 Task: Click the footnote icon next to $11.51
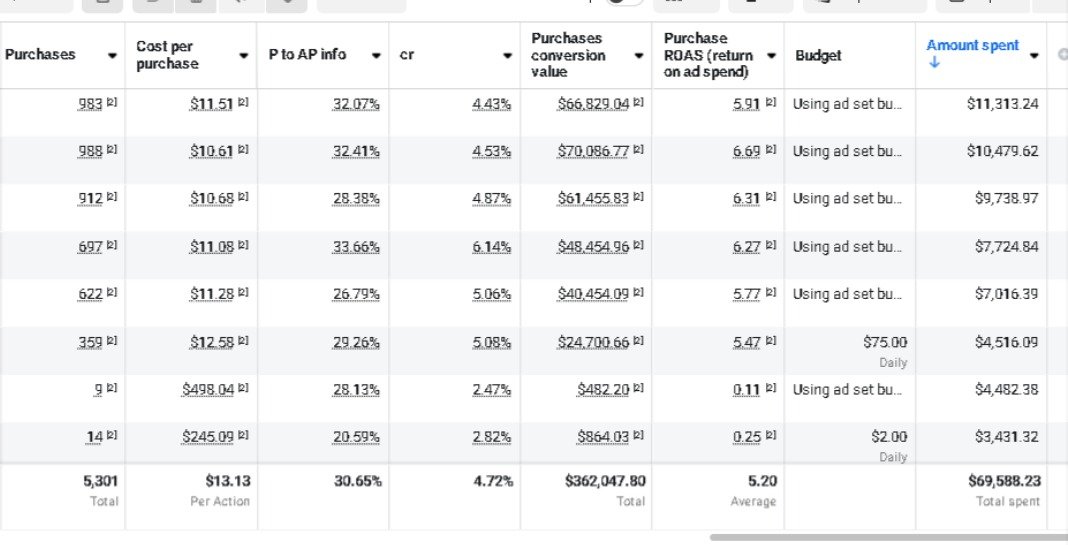[x=244, y=103]
